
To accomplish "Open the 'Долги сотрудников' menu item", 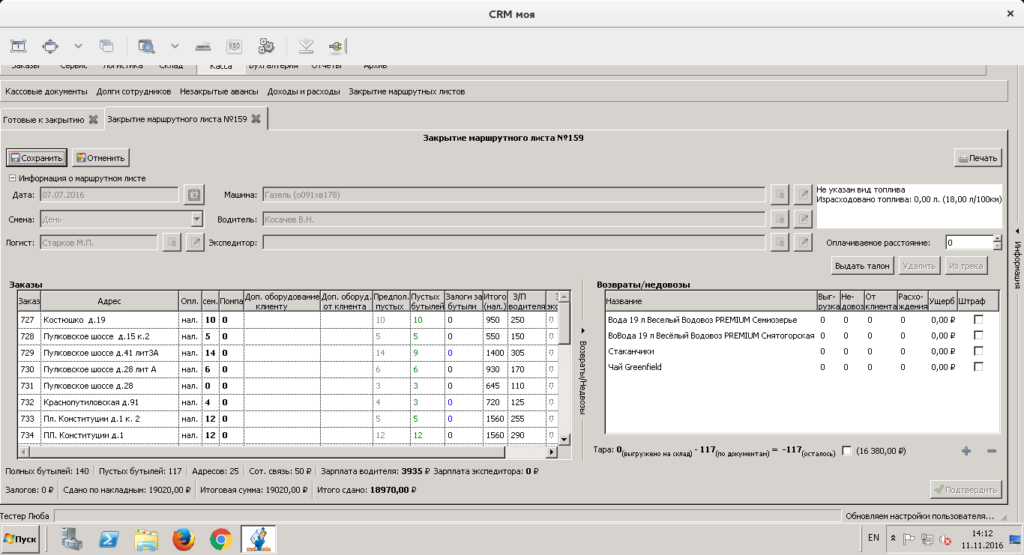I will point(134,91).
